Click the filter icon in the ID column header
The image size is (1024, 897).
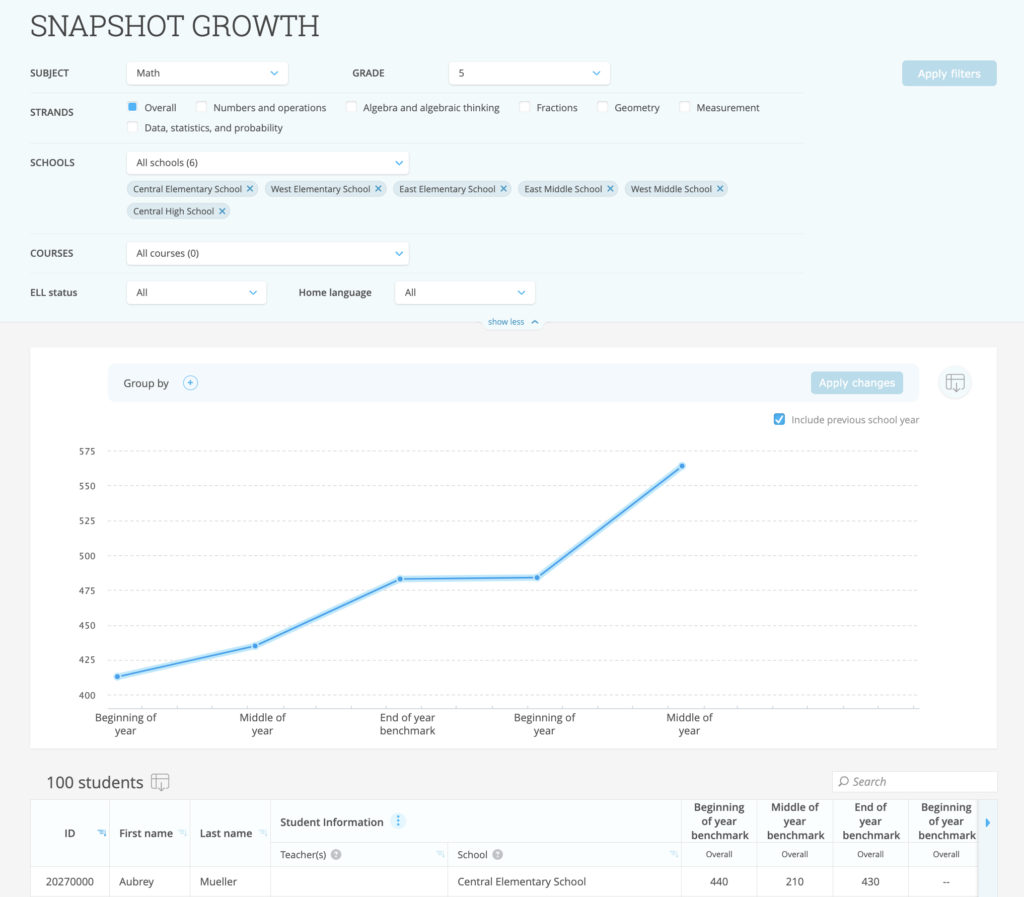tap(101, 832)
